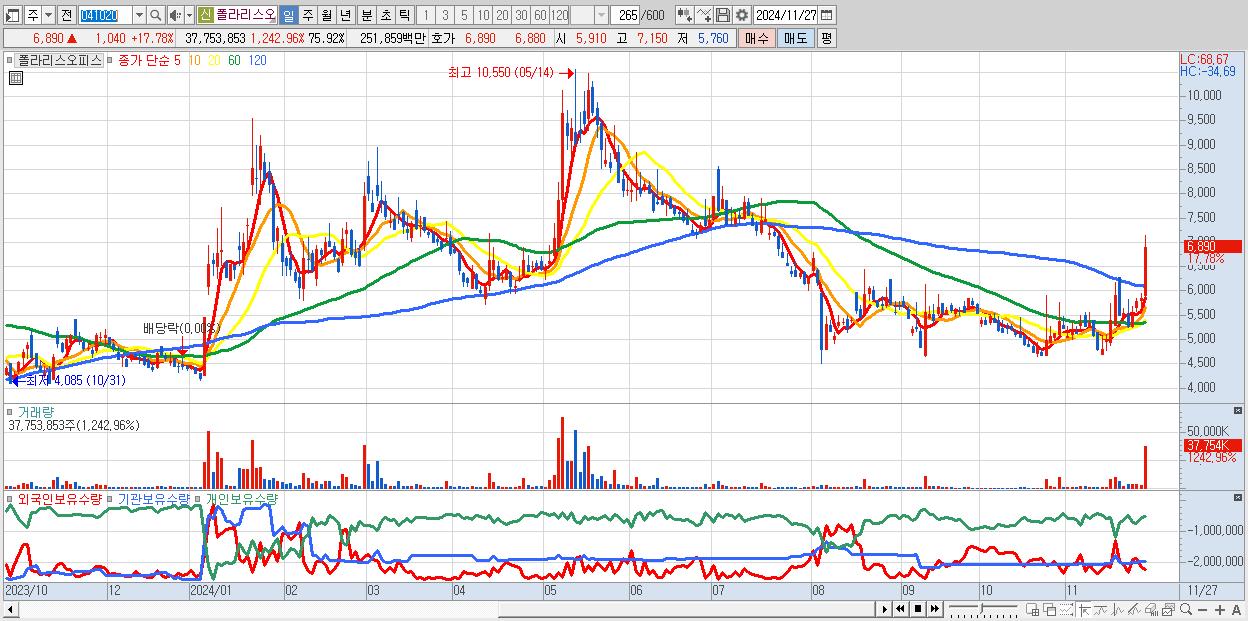
Task: Toggle the 틱 tick period button
Action: [x=403, y=15]
